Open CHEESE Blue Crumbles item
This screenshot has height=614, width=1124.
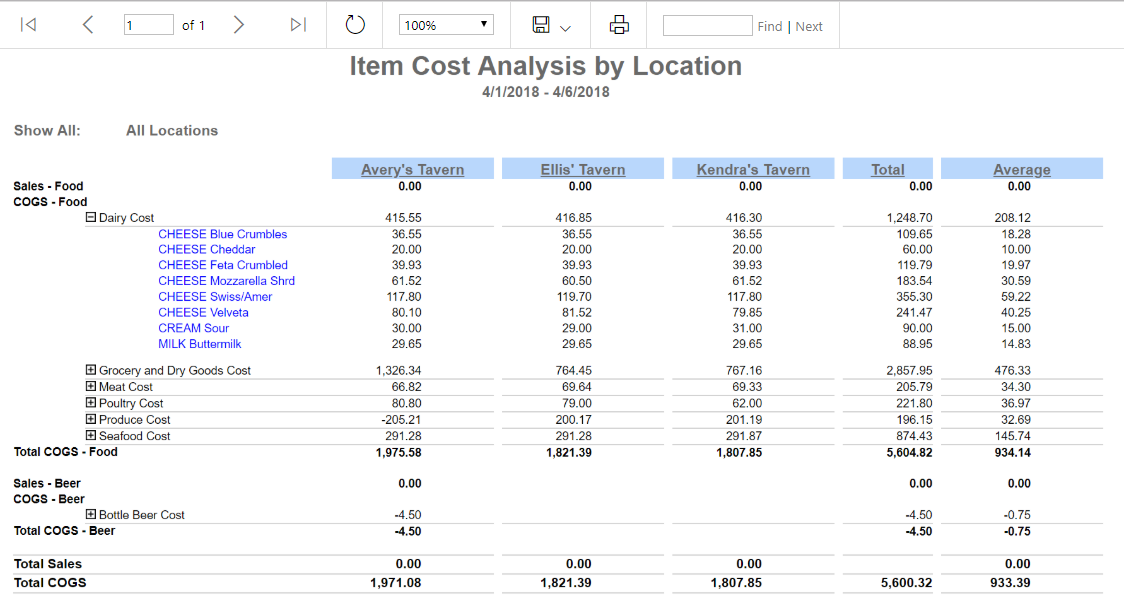[222, 234]
